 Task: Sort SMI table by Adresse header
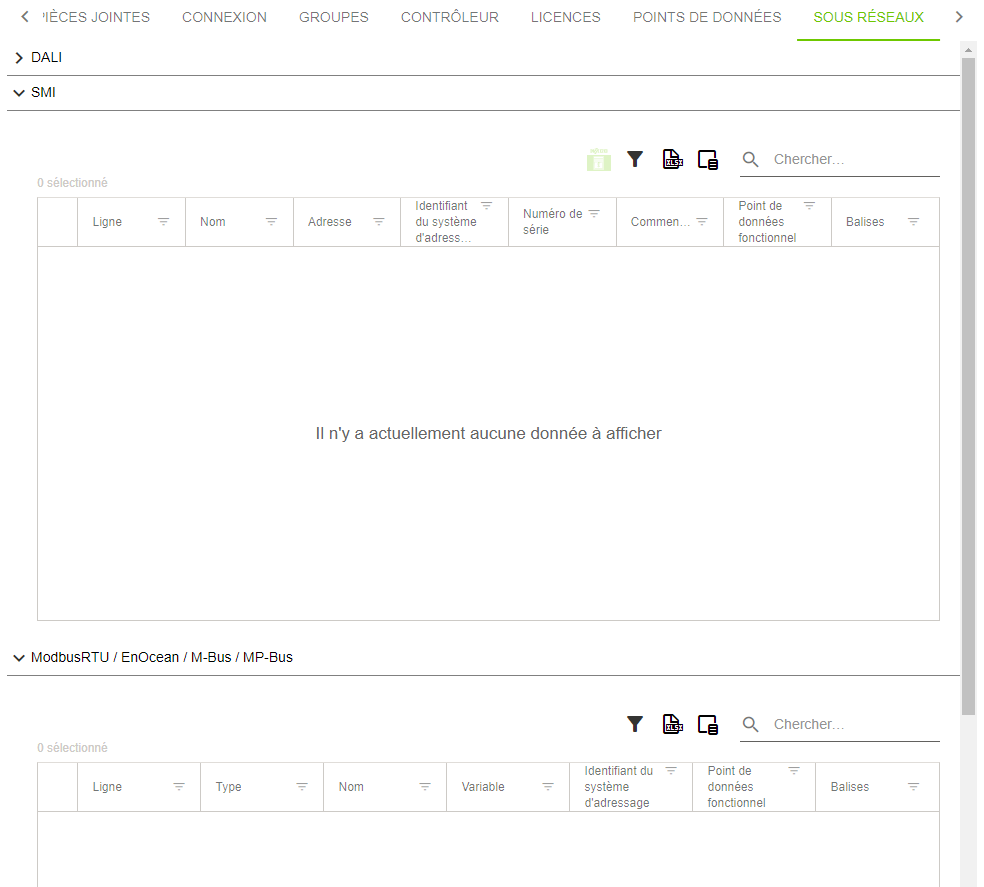329,222
